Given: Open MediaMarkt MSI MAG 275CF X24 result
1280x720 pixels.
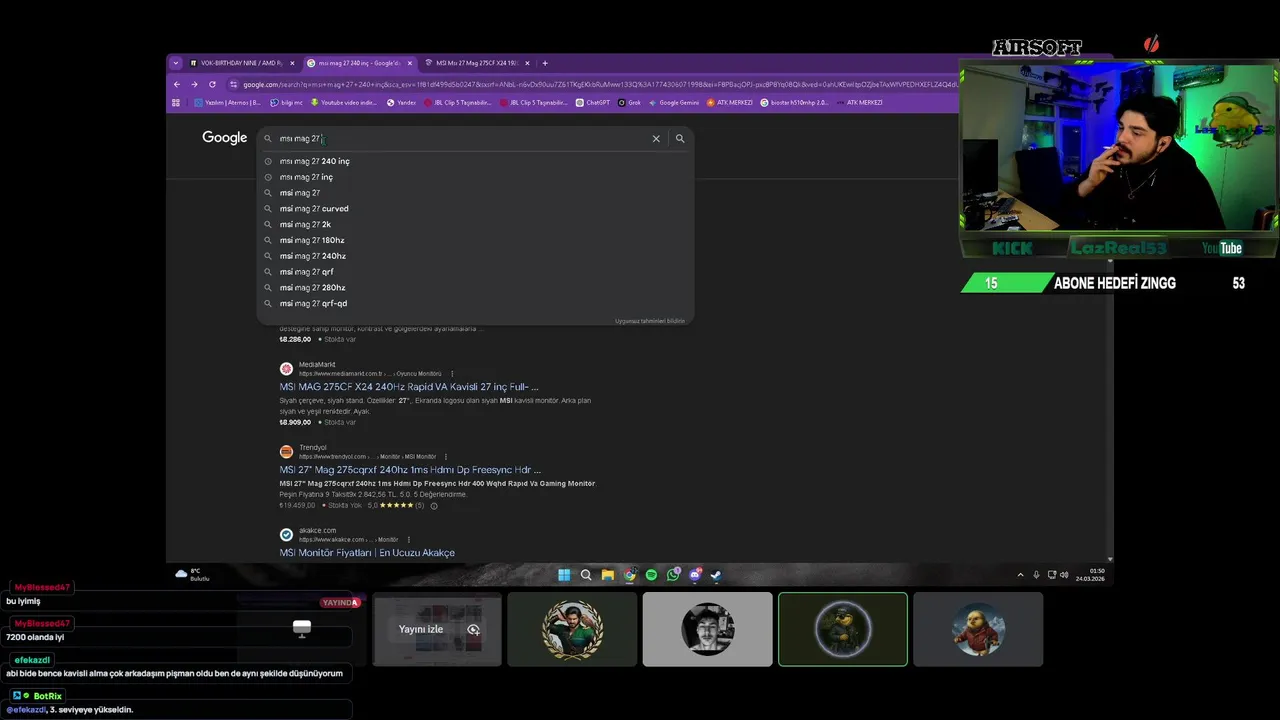Looking at the screenshot, I should [409, 387].
